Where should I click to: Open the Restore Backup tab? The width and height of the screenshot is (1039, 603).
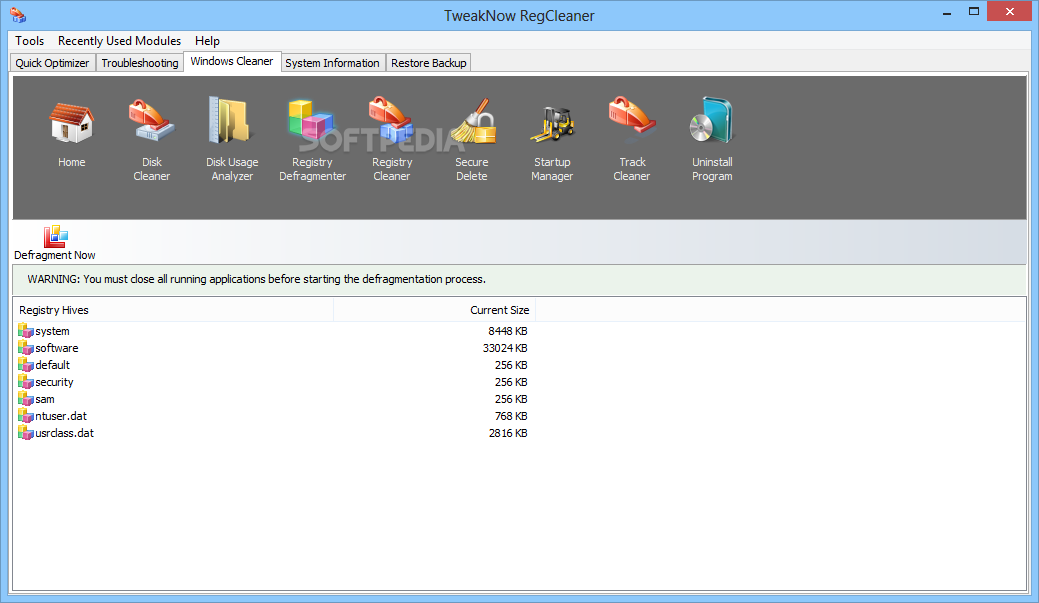(429, 63)
